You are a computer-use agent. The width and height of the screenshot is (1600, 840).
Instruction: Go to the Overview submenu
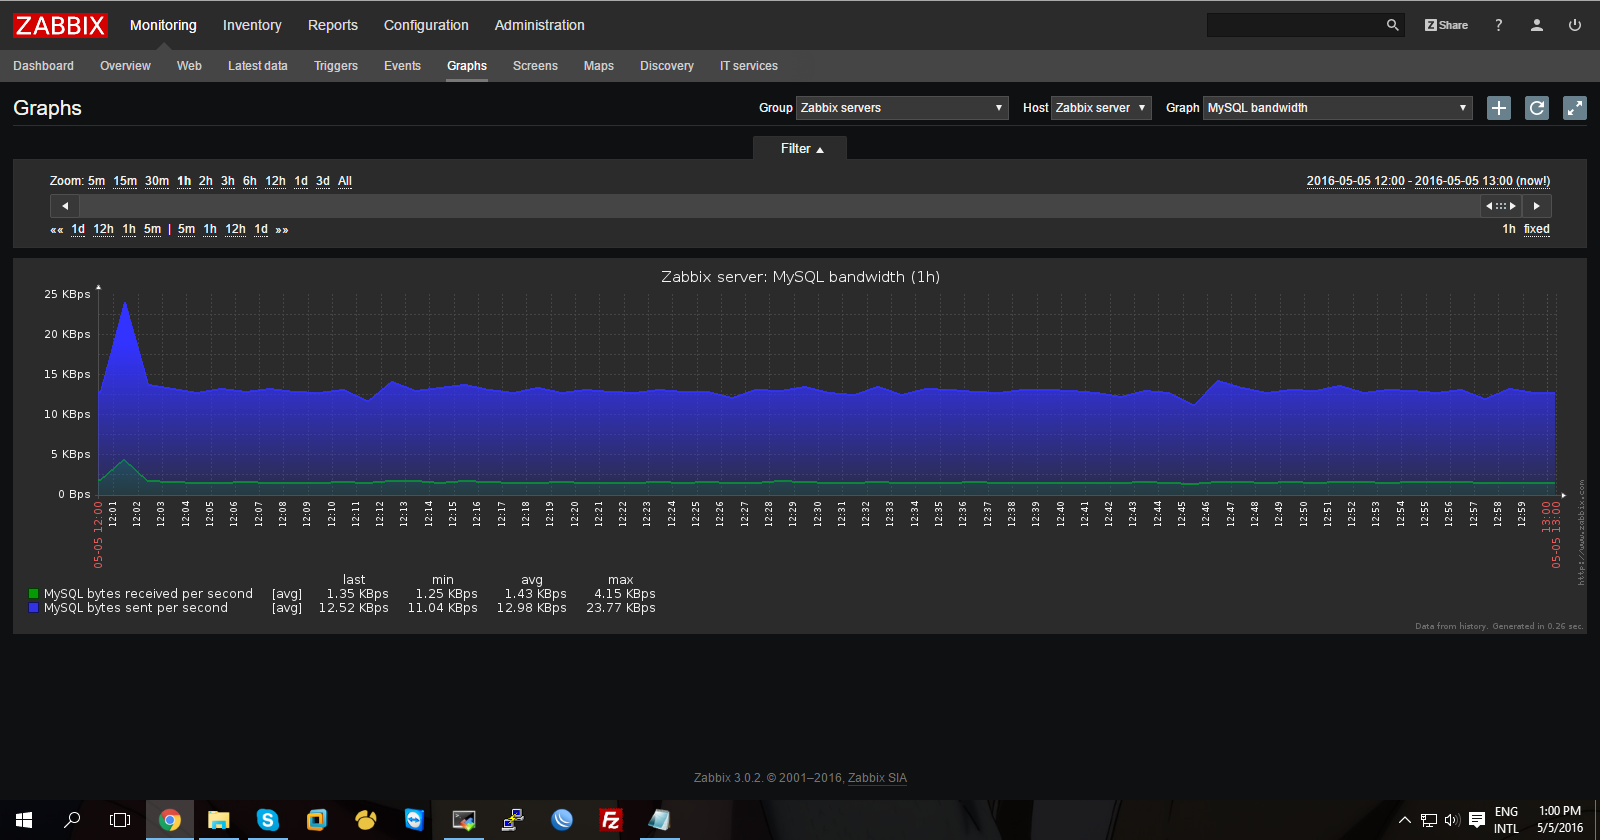tap(125, 66)
